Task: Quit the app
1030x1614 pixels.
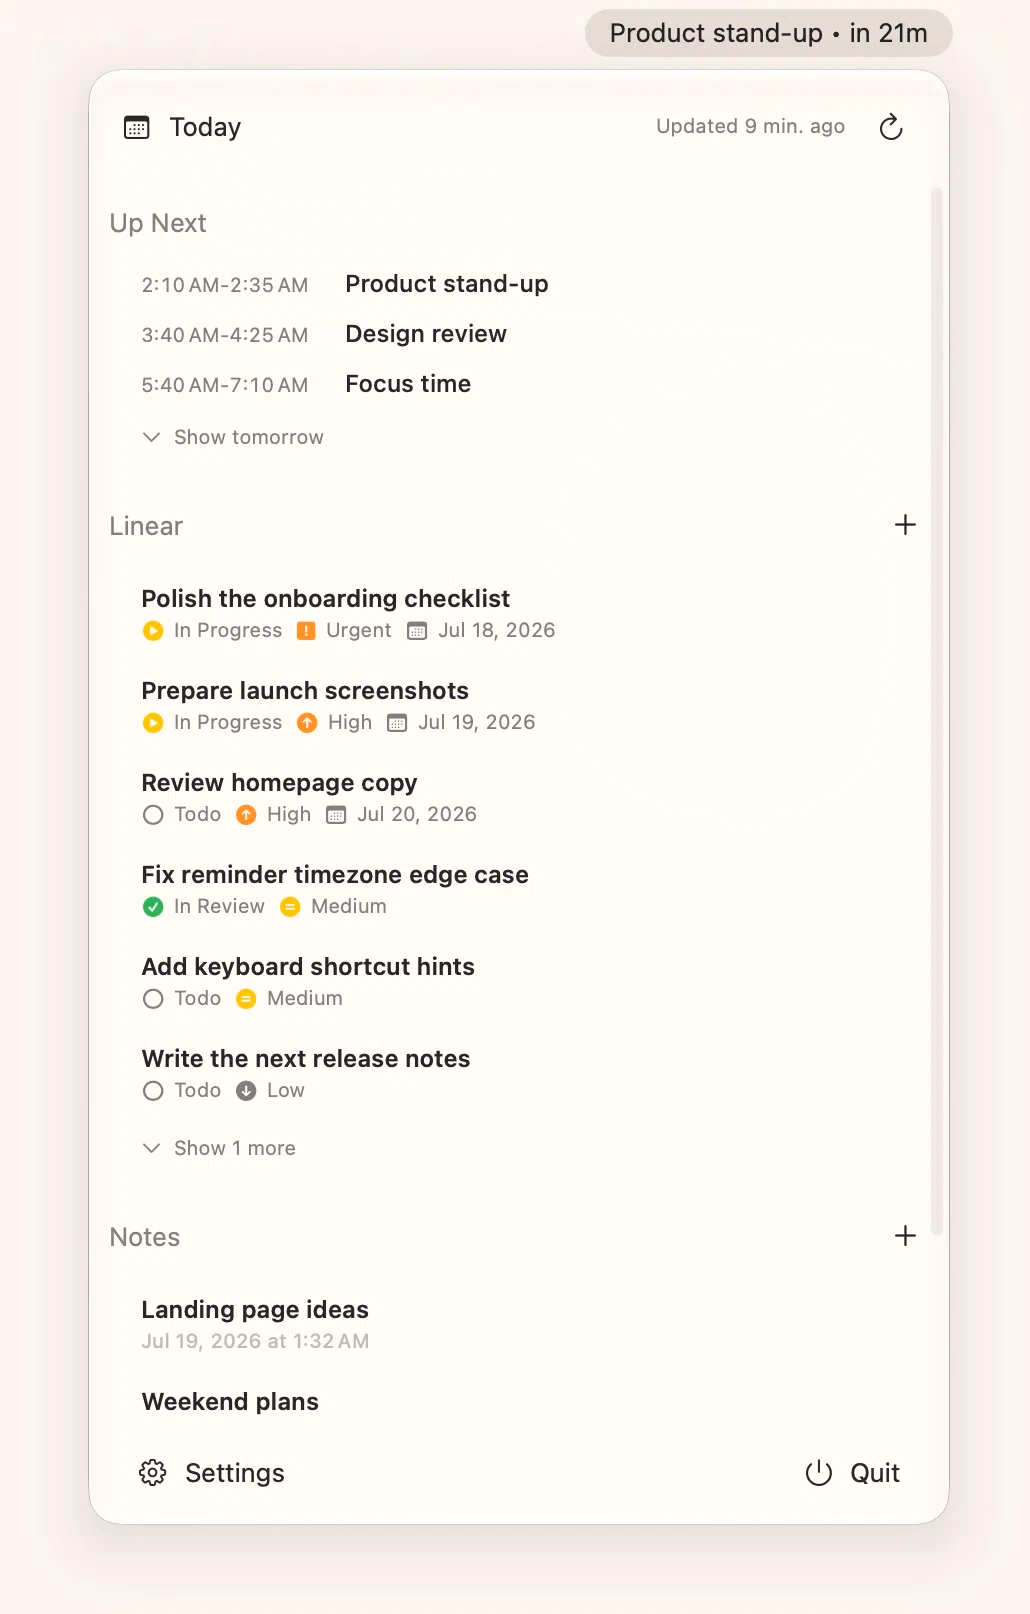Action: (853, 1473)
